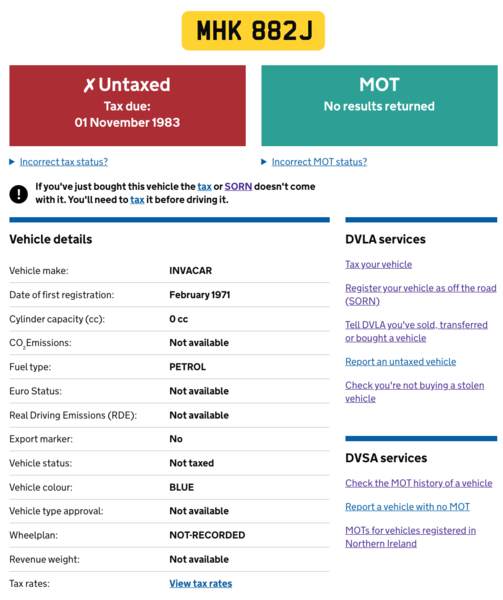Open the 'Incorrect MOT status?' link
Viewport: 503px width, 600px height.
click(319, 162)
